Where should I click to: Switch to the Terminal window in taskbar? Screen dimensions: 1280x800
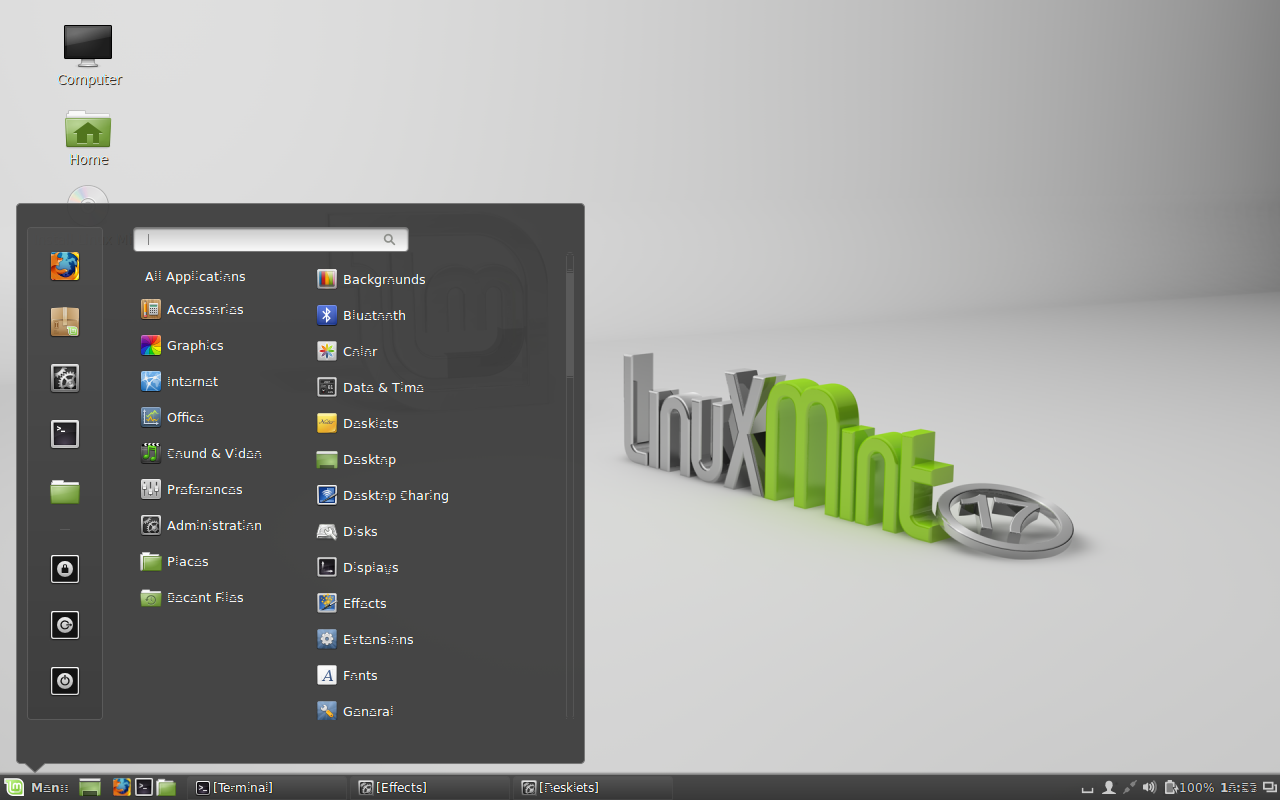[267, 788]
